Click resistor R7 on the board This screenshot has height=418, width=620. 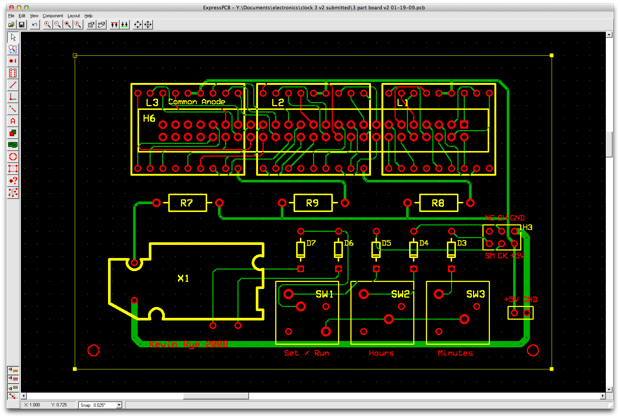pyautogui.click(x=187, y=203)
